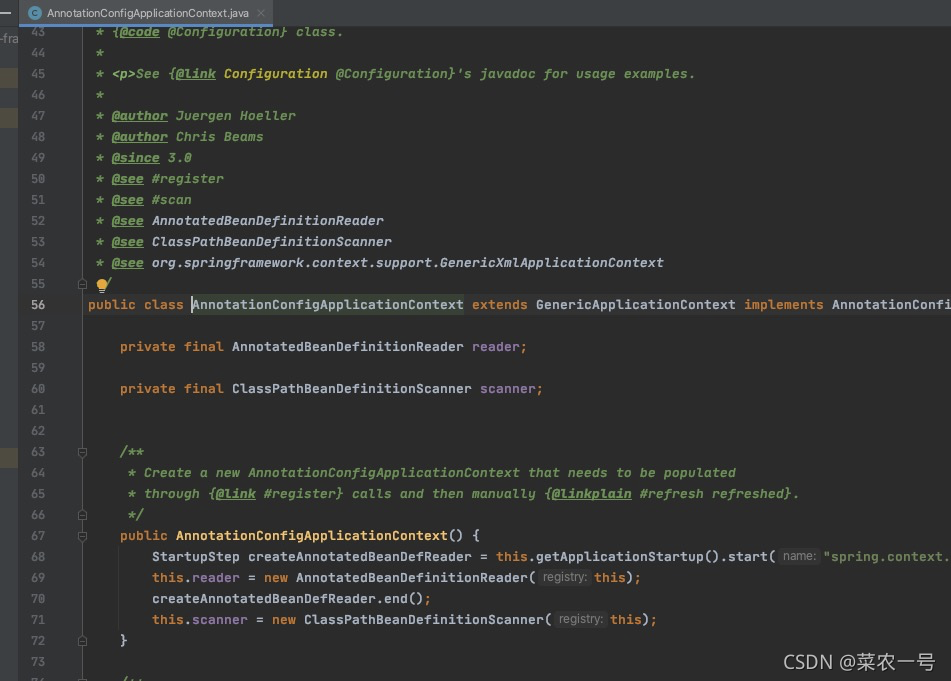
Task: Click ClassPathBeanDefinitionScanner type on line 60
Action: [352, 389]
